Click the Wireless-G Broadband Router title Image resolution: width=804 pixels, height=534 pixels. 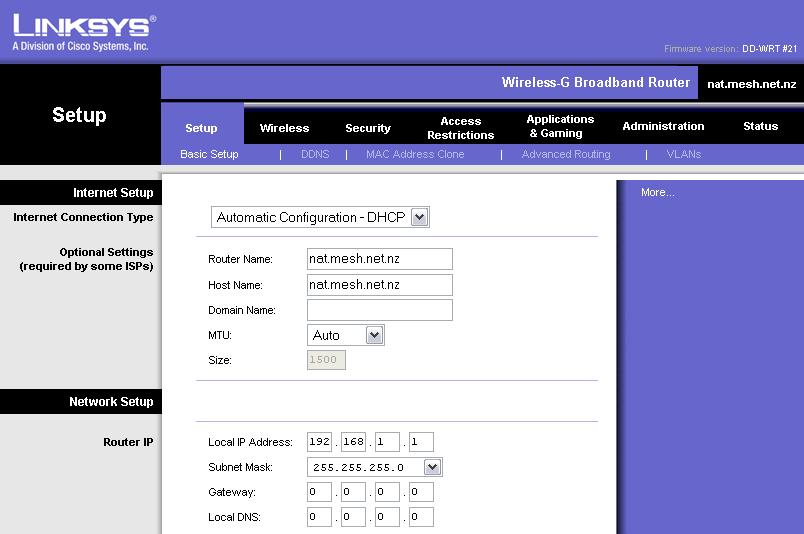pos(596,83)
